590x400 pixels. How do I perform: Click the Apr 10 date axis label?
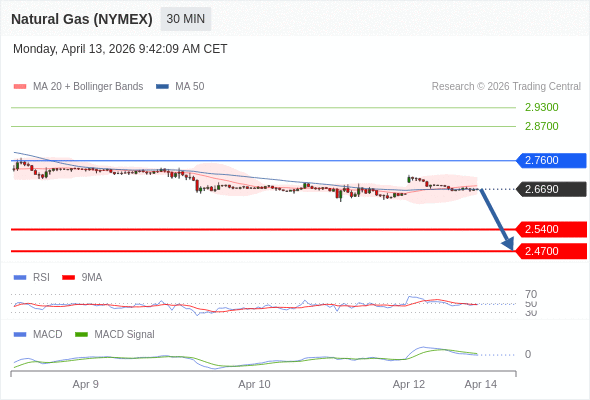(x=254, y=384)
